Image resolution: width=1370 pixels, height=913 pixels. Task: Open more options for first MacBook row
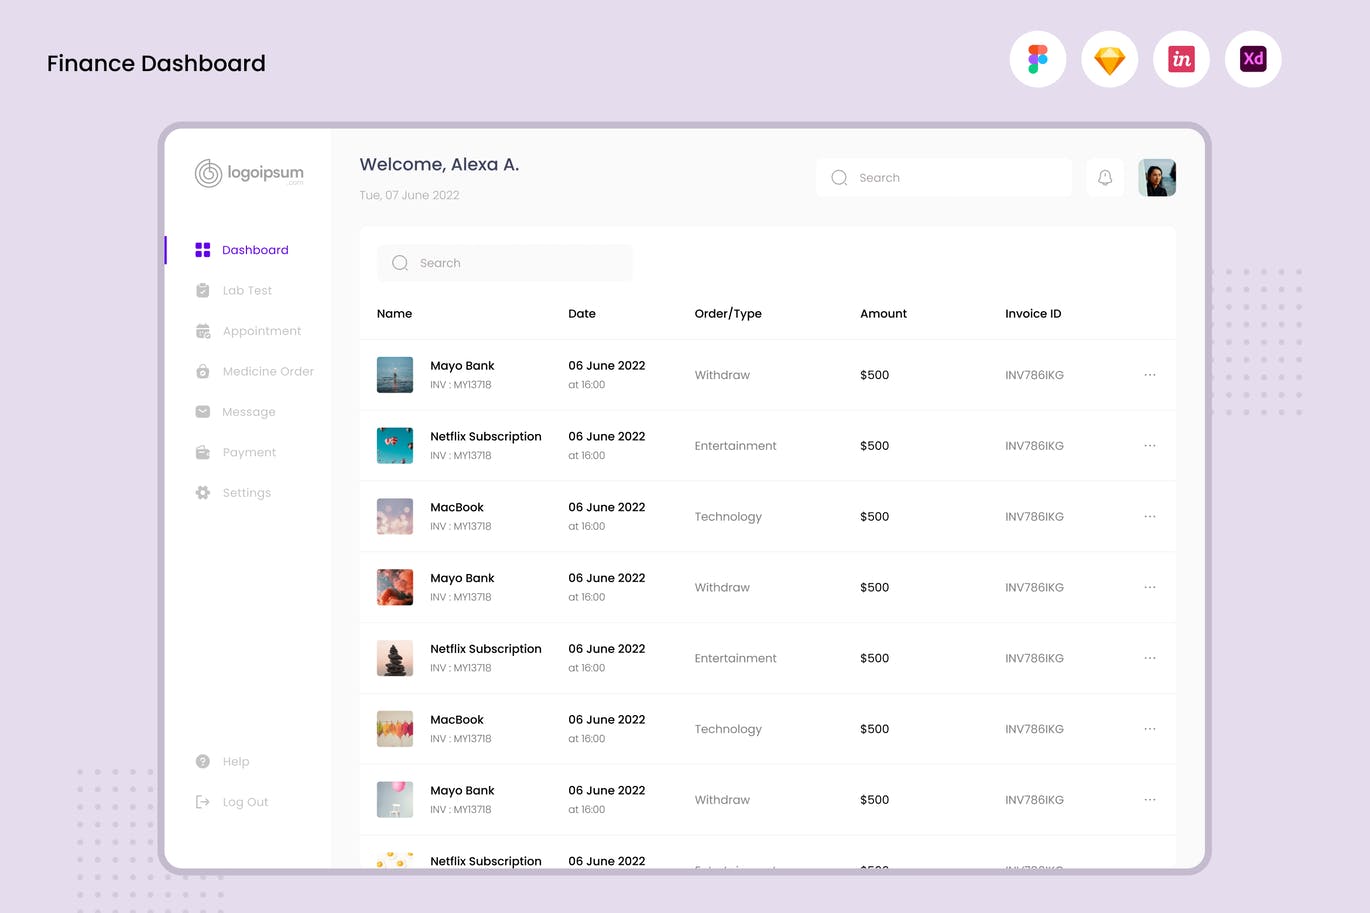coord(1150,516)
